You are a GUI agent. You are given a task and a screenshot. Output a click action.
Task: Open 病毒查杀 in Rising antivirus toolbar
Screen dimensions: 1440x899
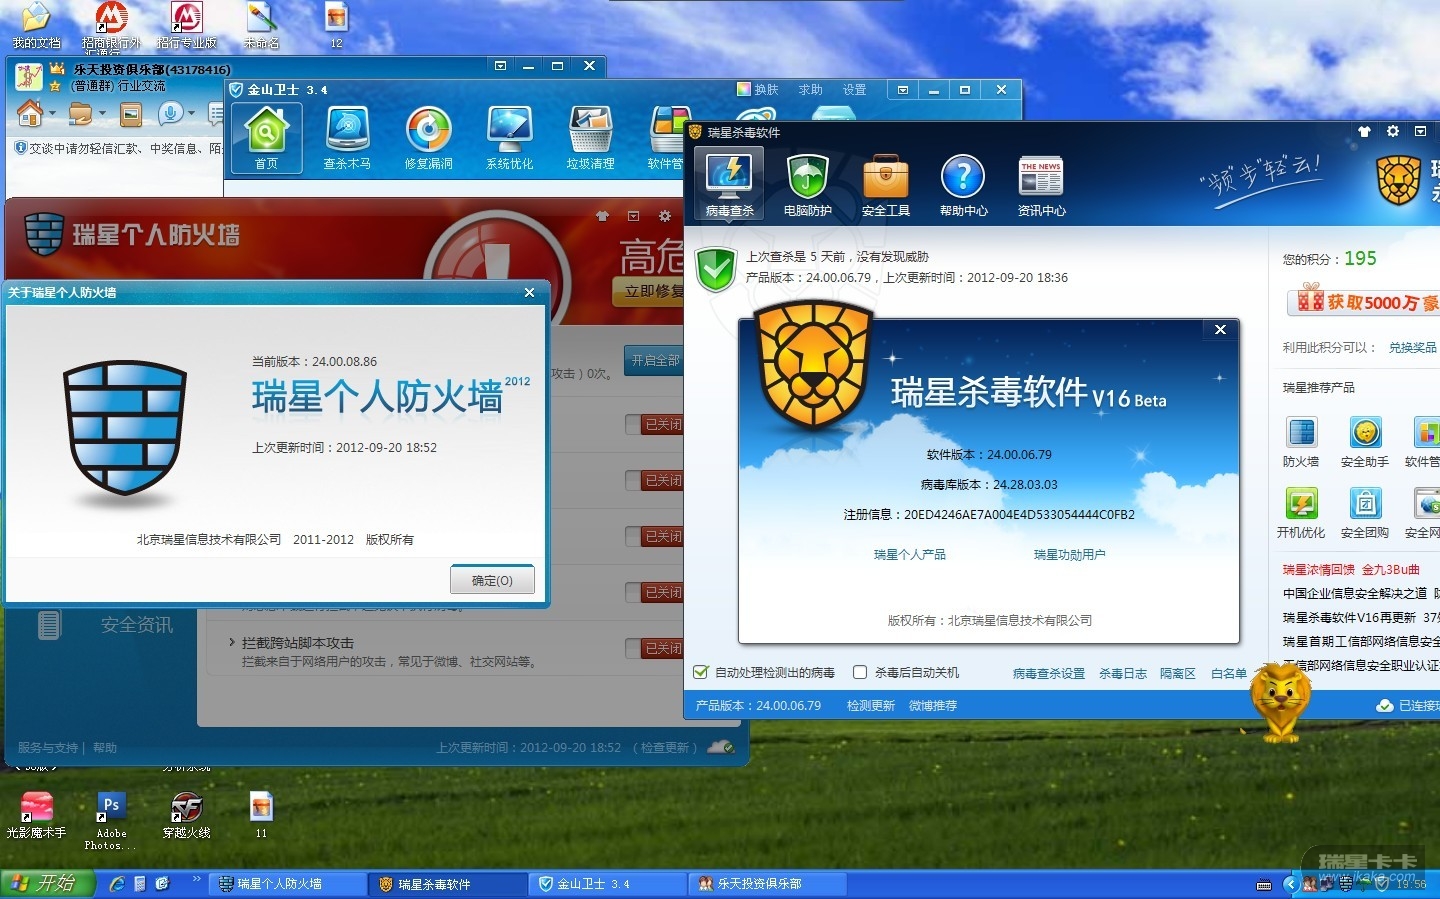[x=729, y=183]
